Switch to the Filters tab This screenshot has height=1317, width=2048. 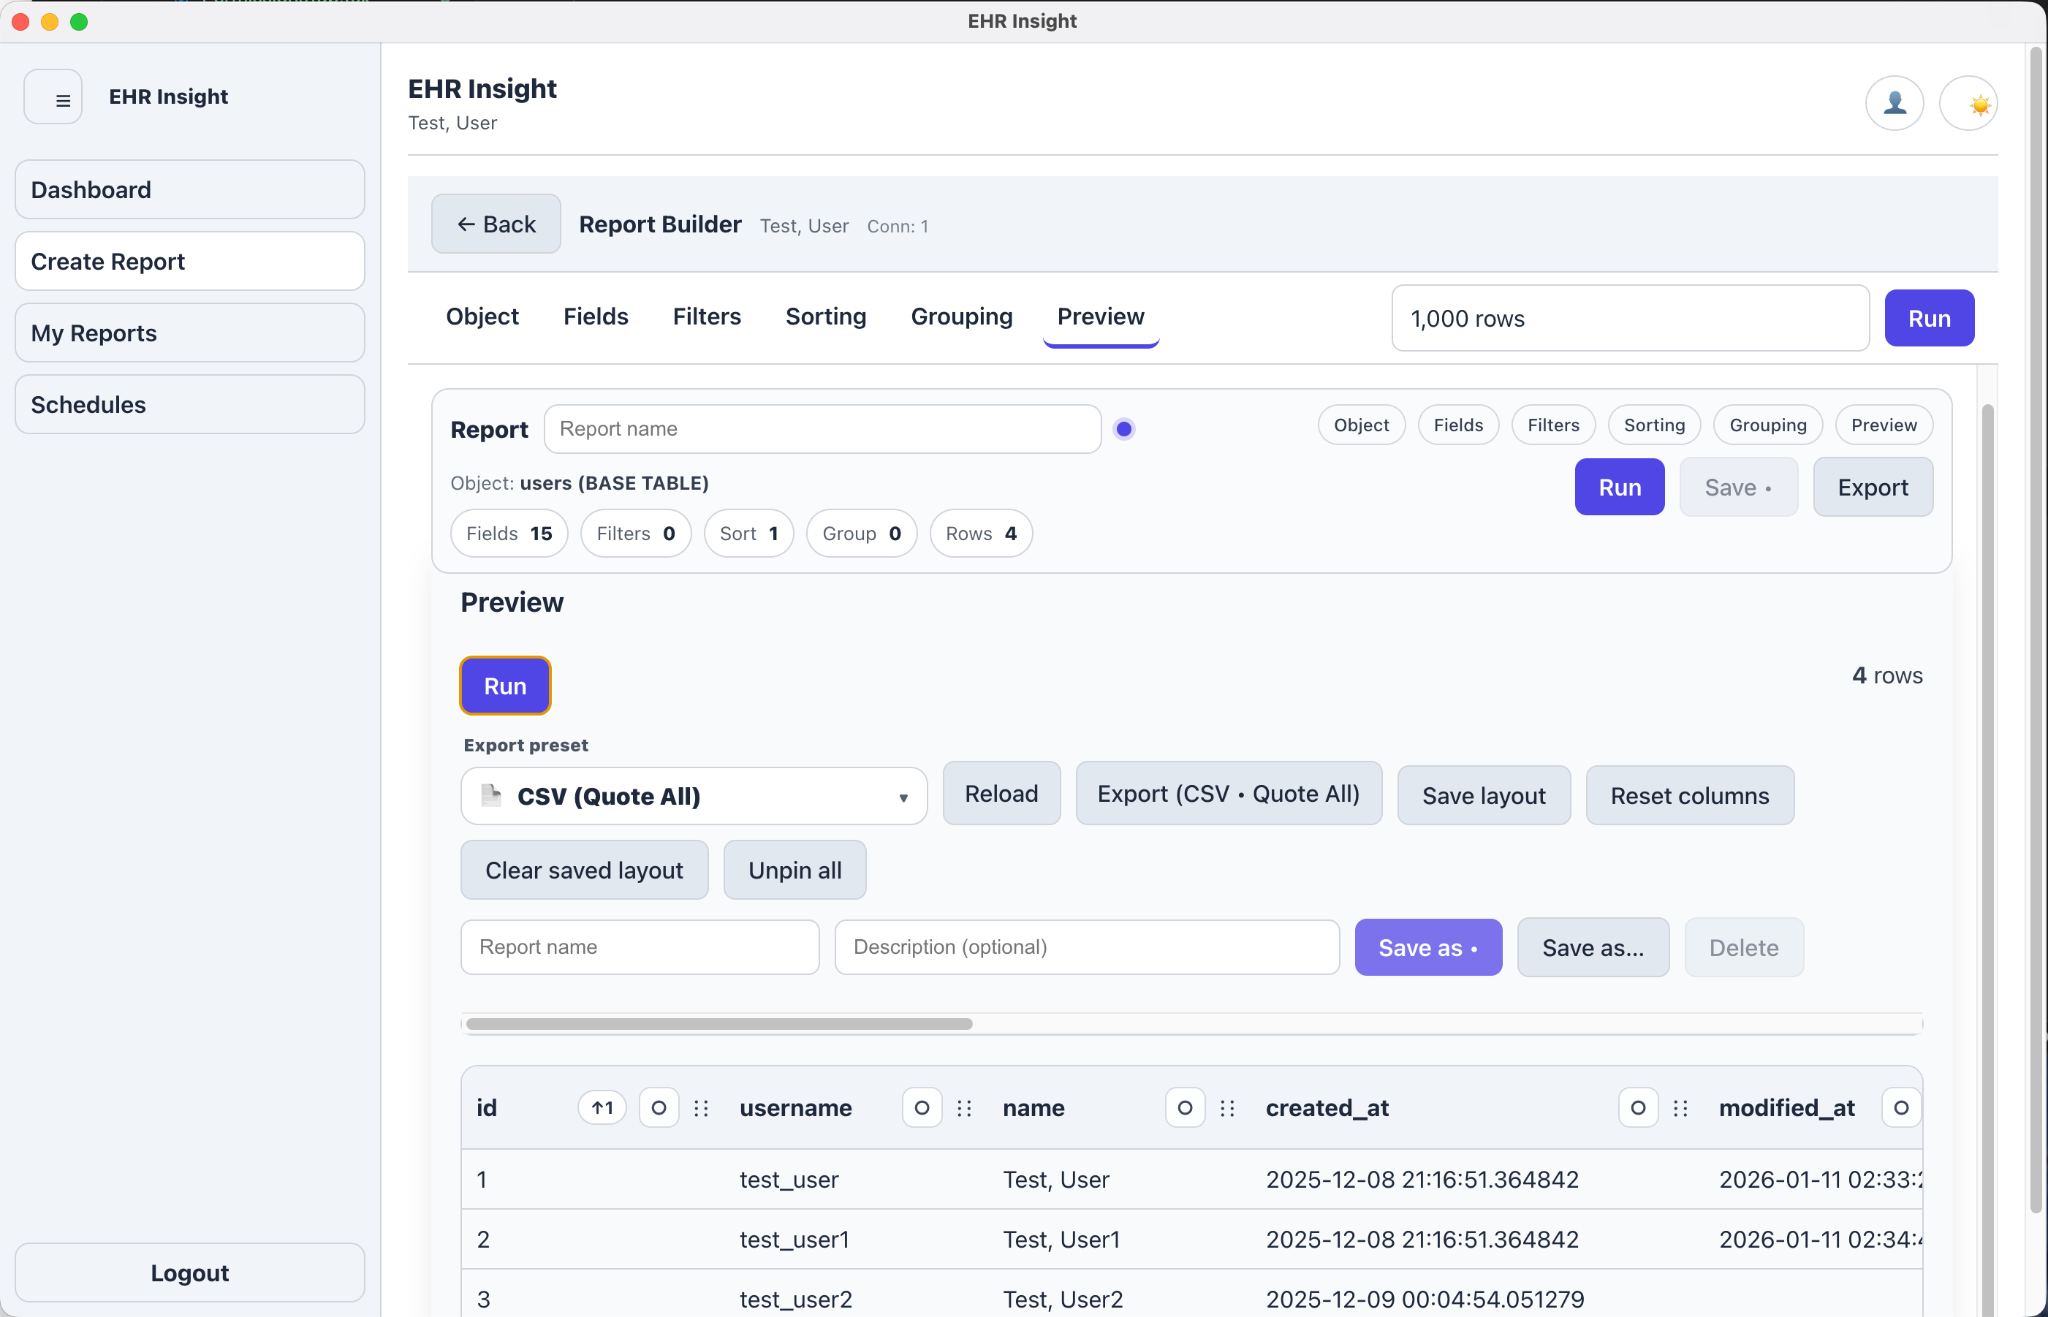[x=706, y=317]
